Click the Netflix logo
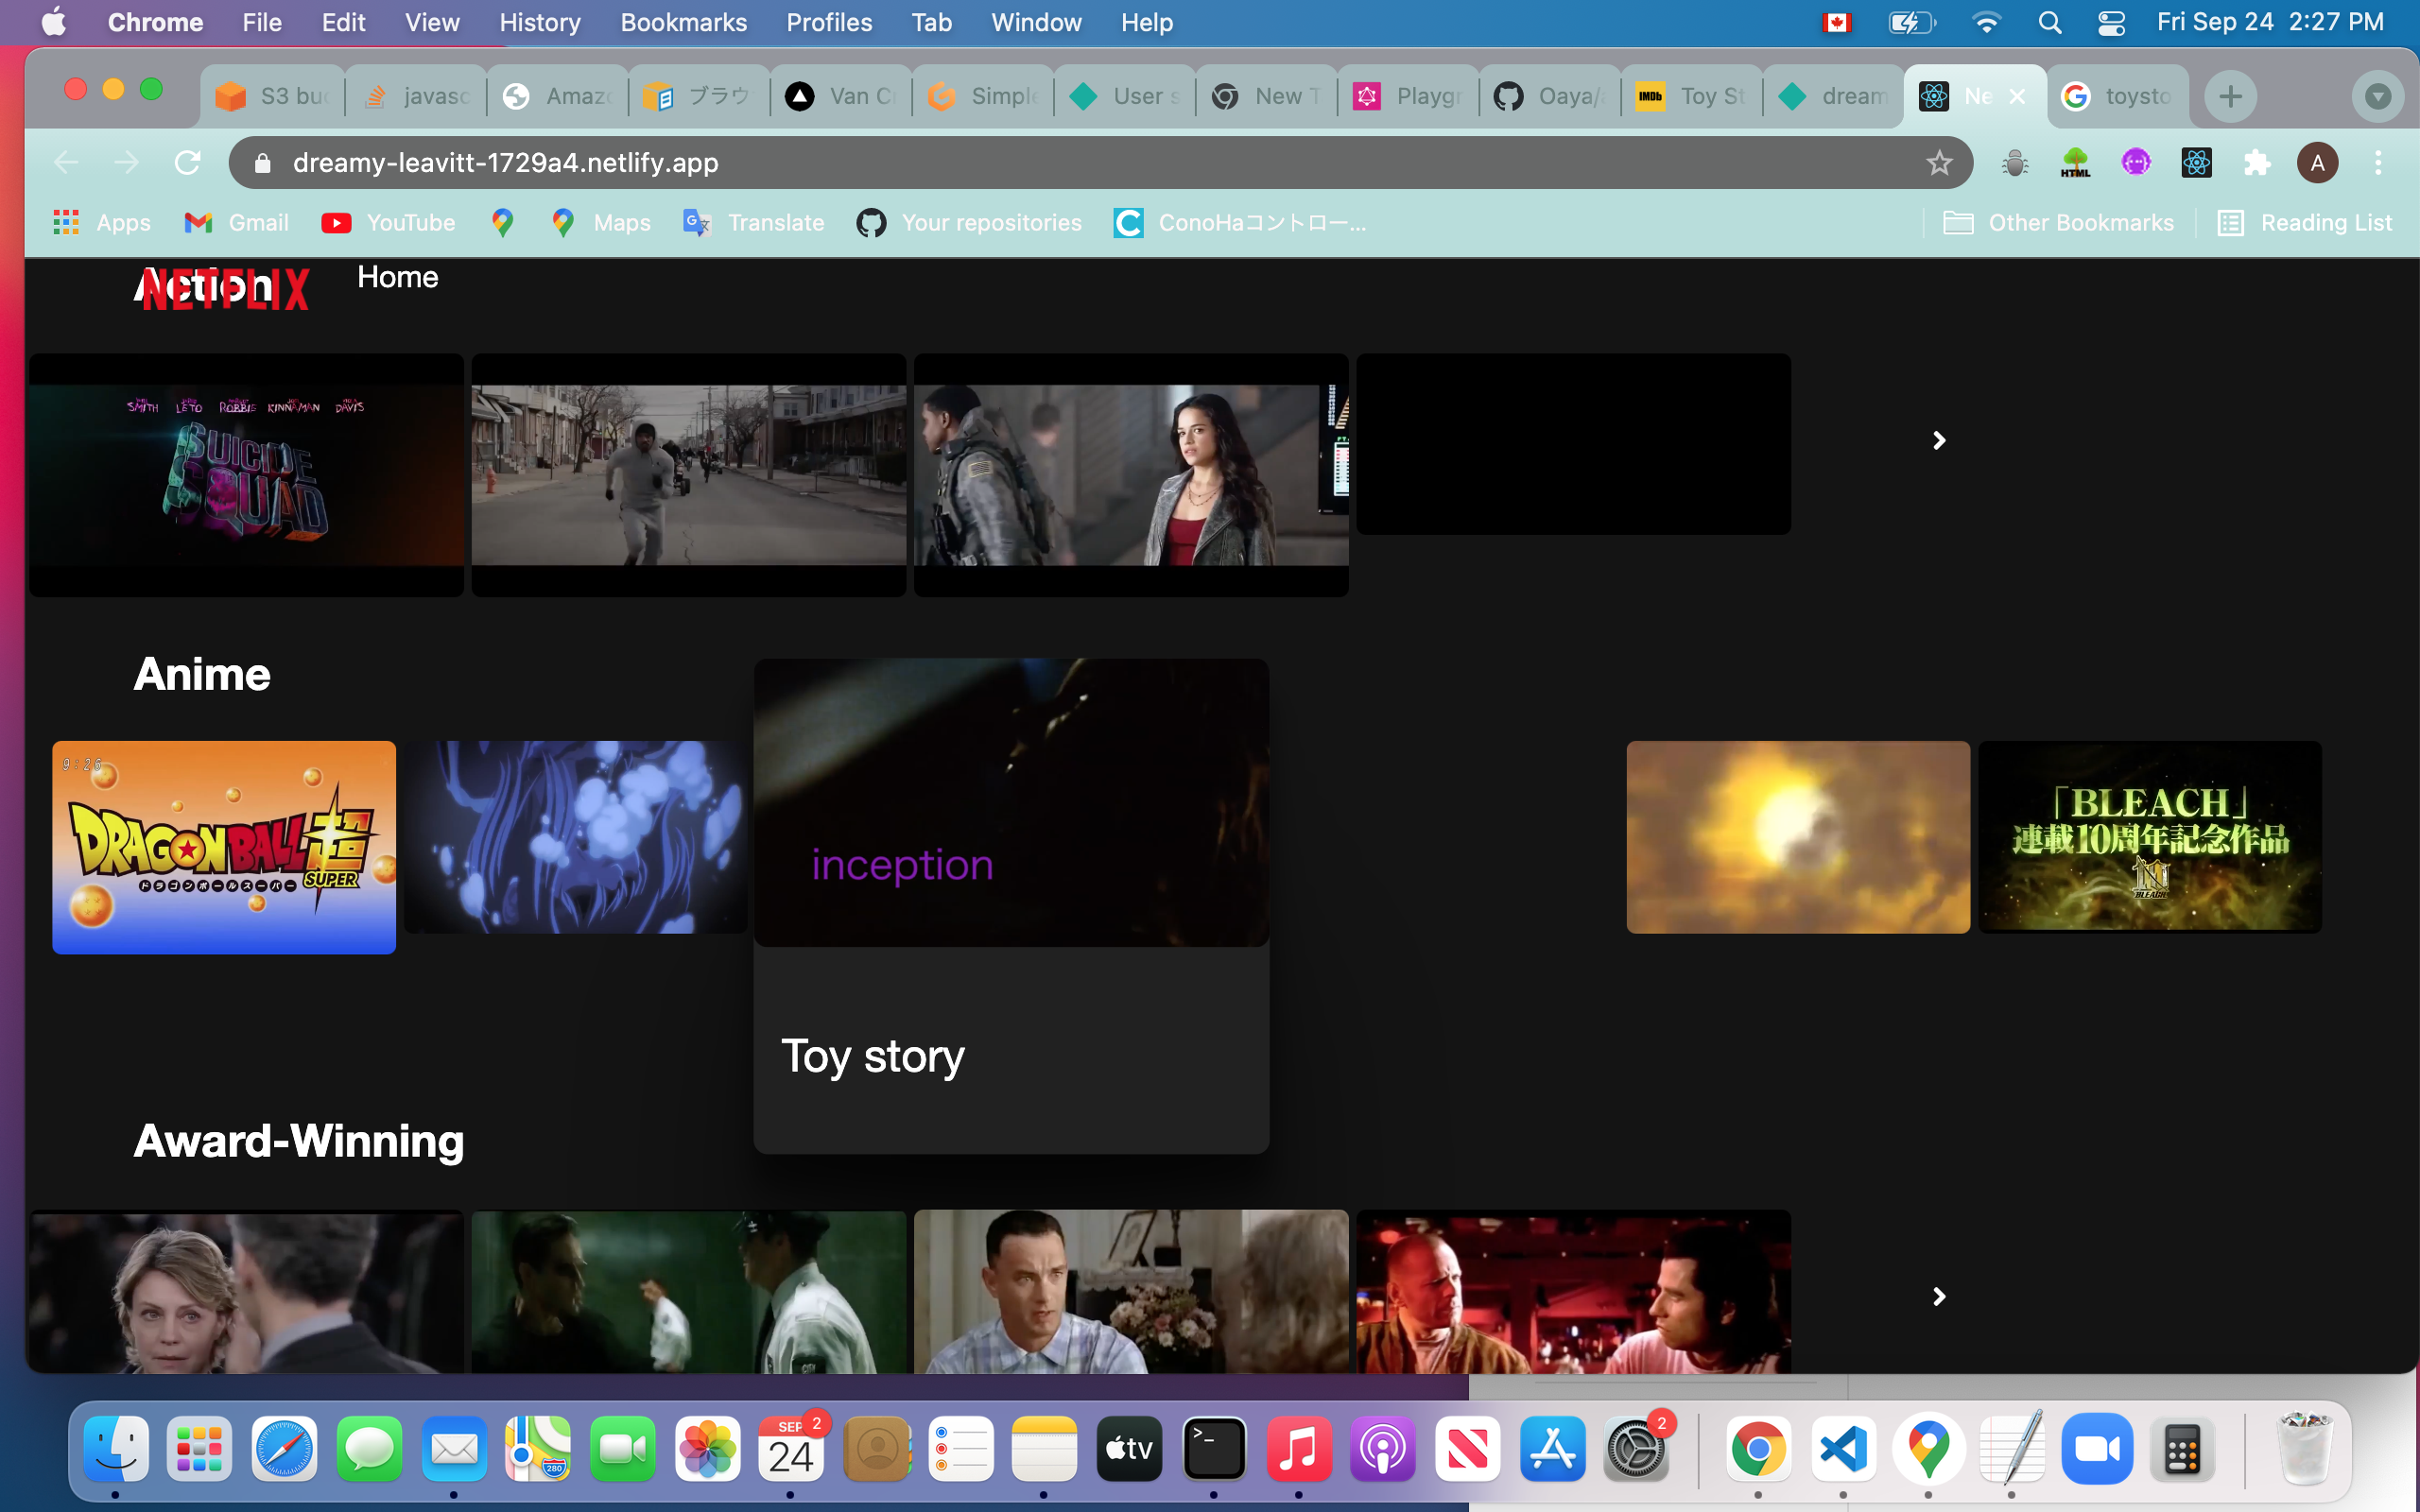The height and width of the screenshot is (1512, 2420). pos(222,287)
